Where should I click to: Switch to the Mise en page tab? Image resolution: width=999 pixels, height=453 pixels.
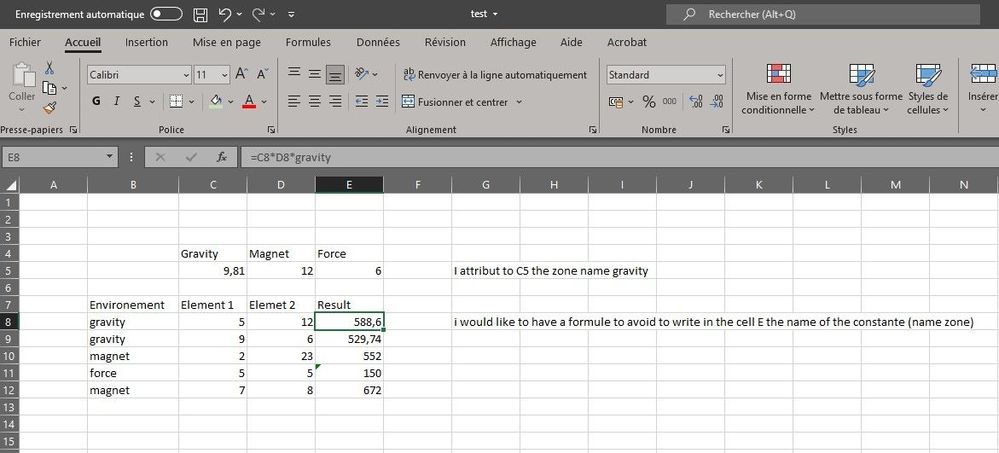tap(227, 43)
